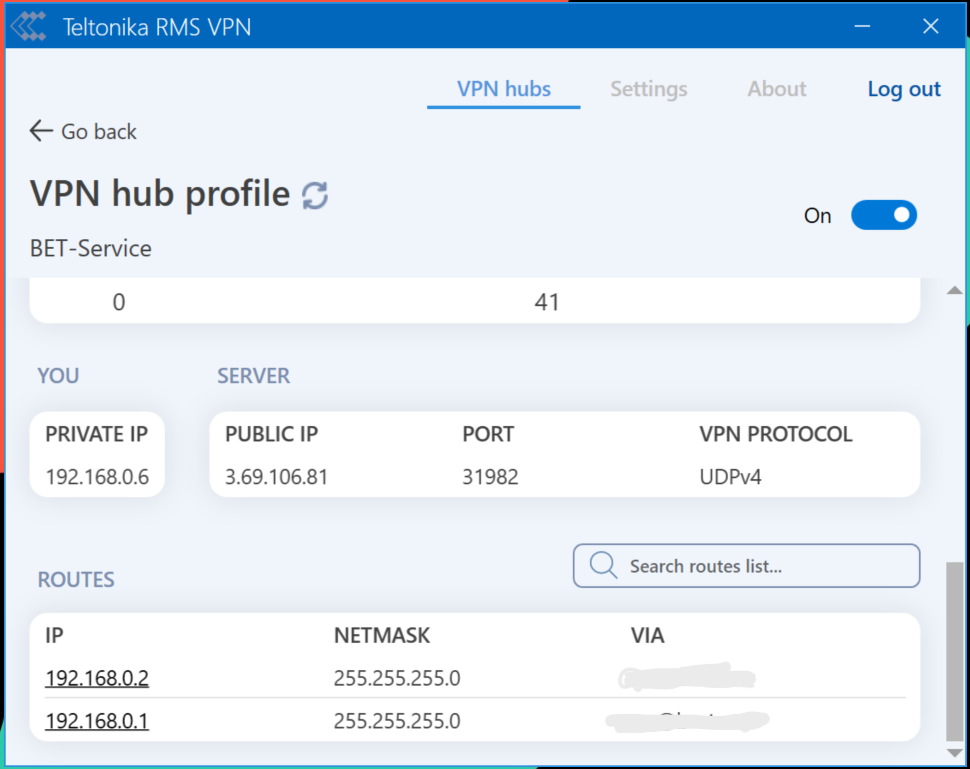The image size is (970, 769).
Task: Click the netmask in the 192.168.0.2 row
Action: (x=397, y=678)
